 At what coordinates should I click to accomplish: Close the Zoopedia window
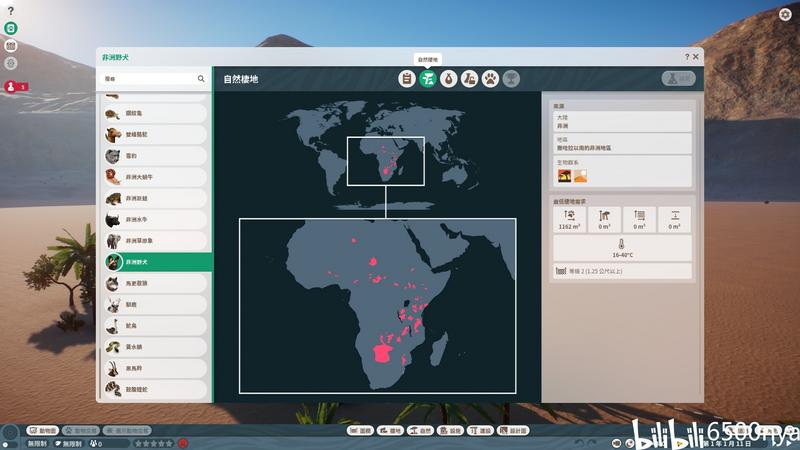[x=695, y=57]
